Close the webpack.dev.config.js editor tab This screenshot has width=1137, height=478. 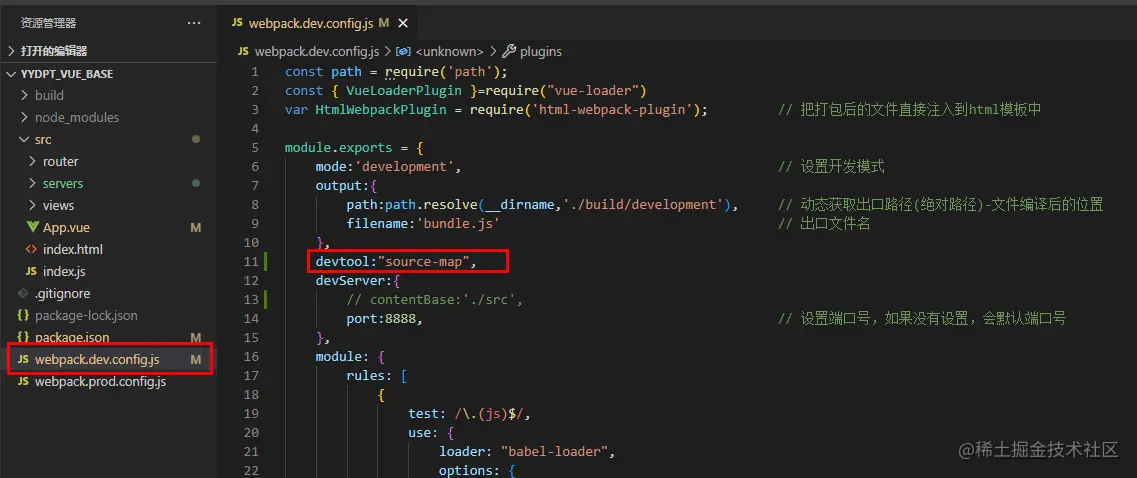(x=403, y=23)
